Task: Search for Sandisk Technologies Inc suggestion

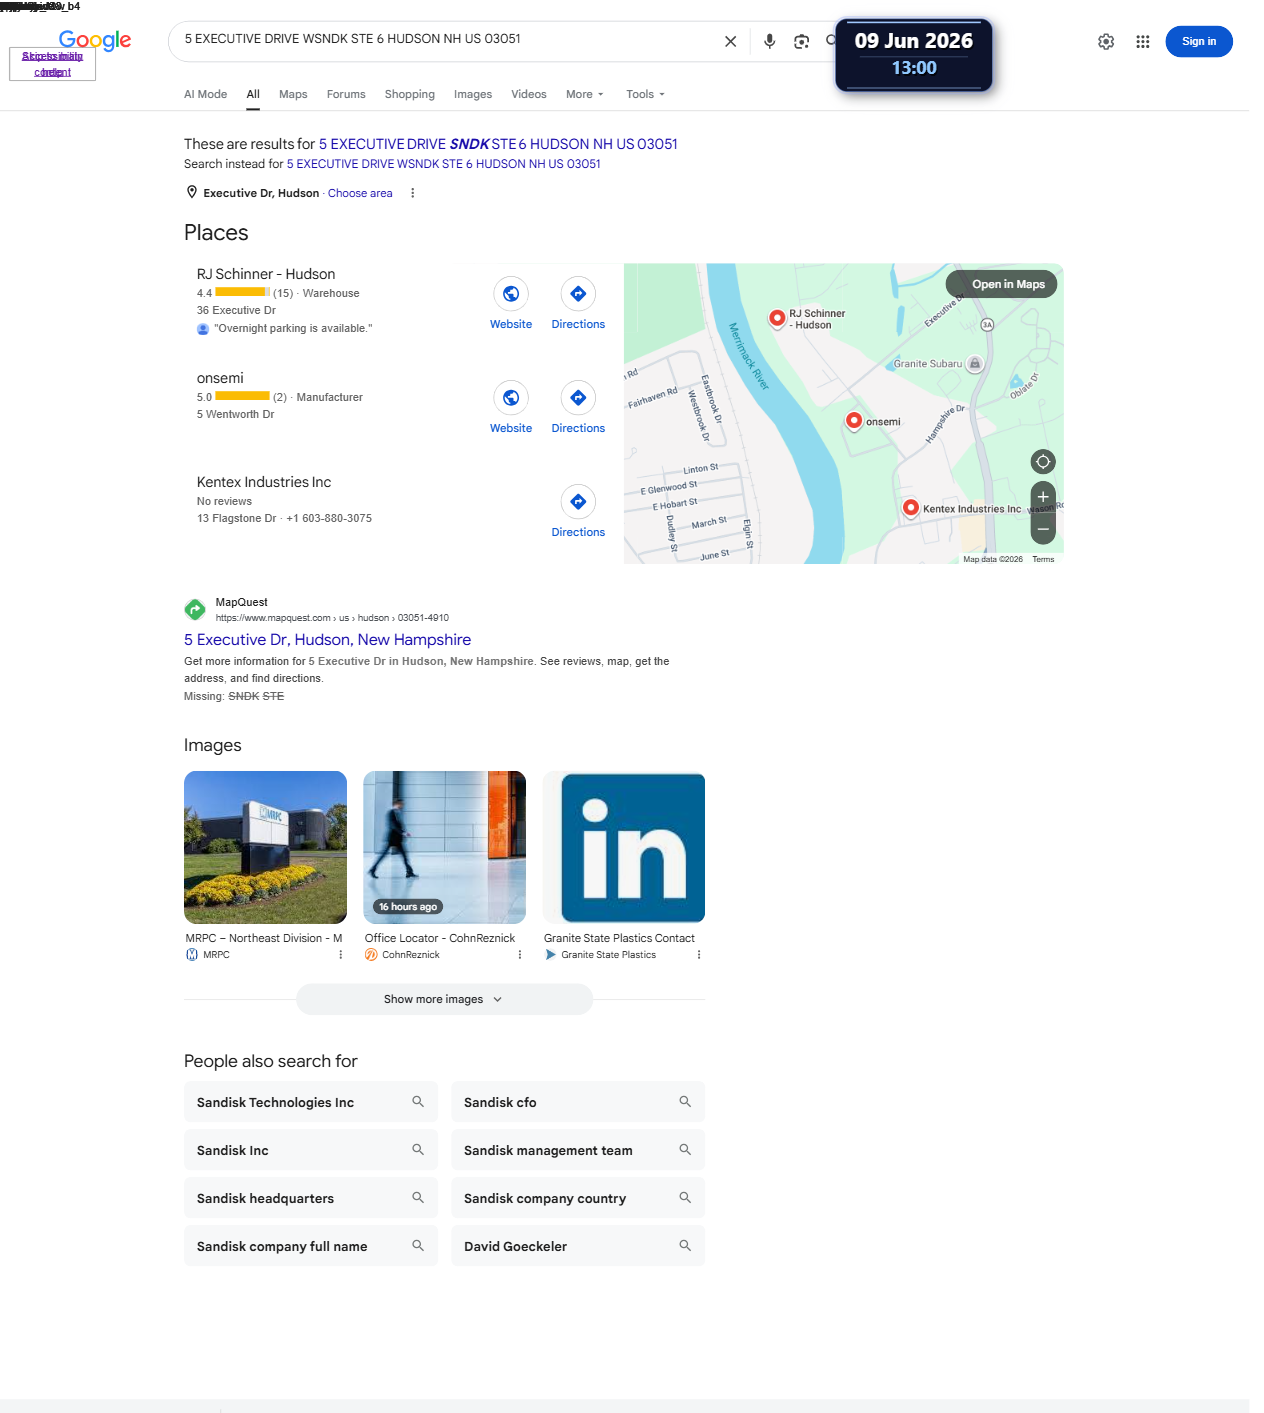Action: 311,1102
